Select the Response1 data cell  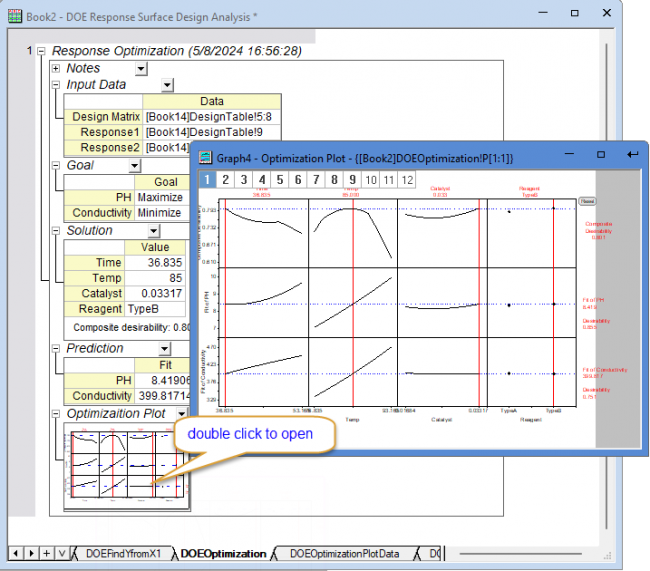(212, 132)
